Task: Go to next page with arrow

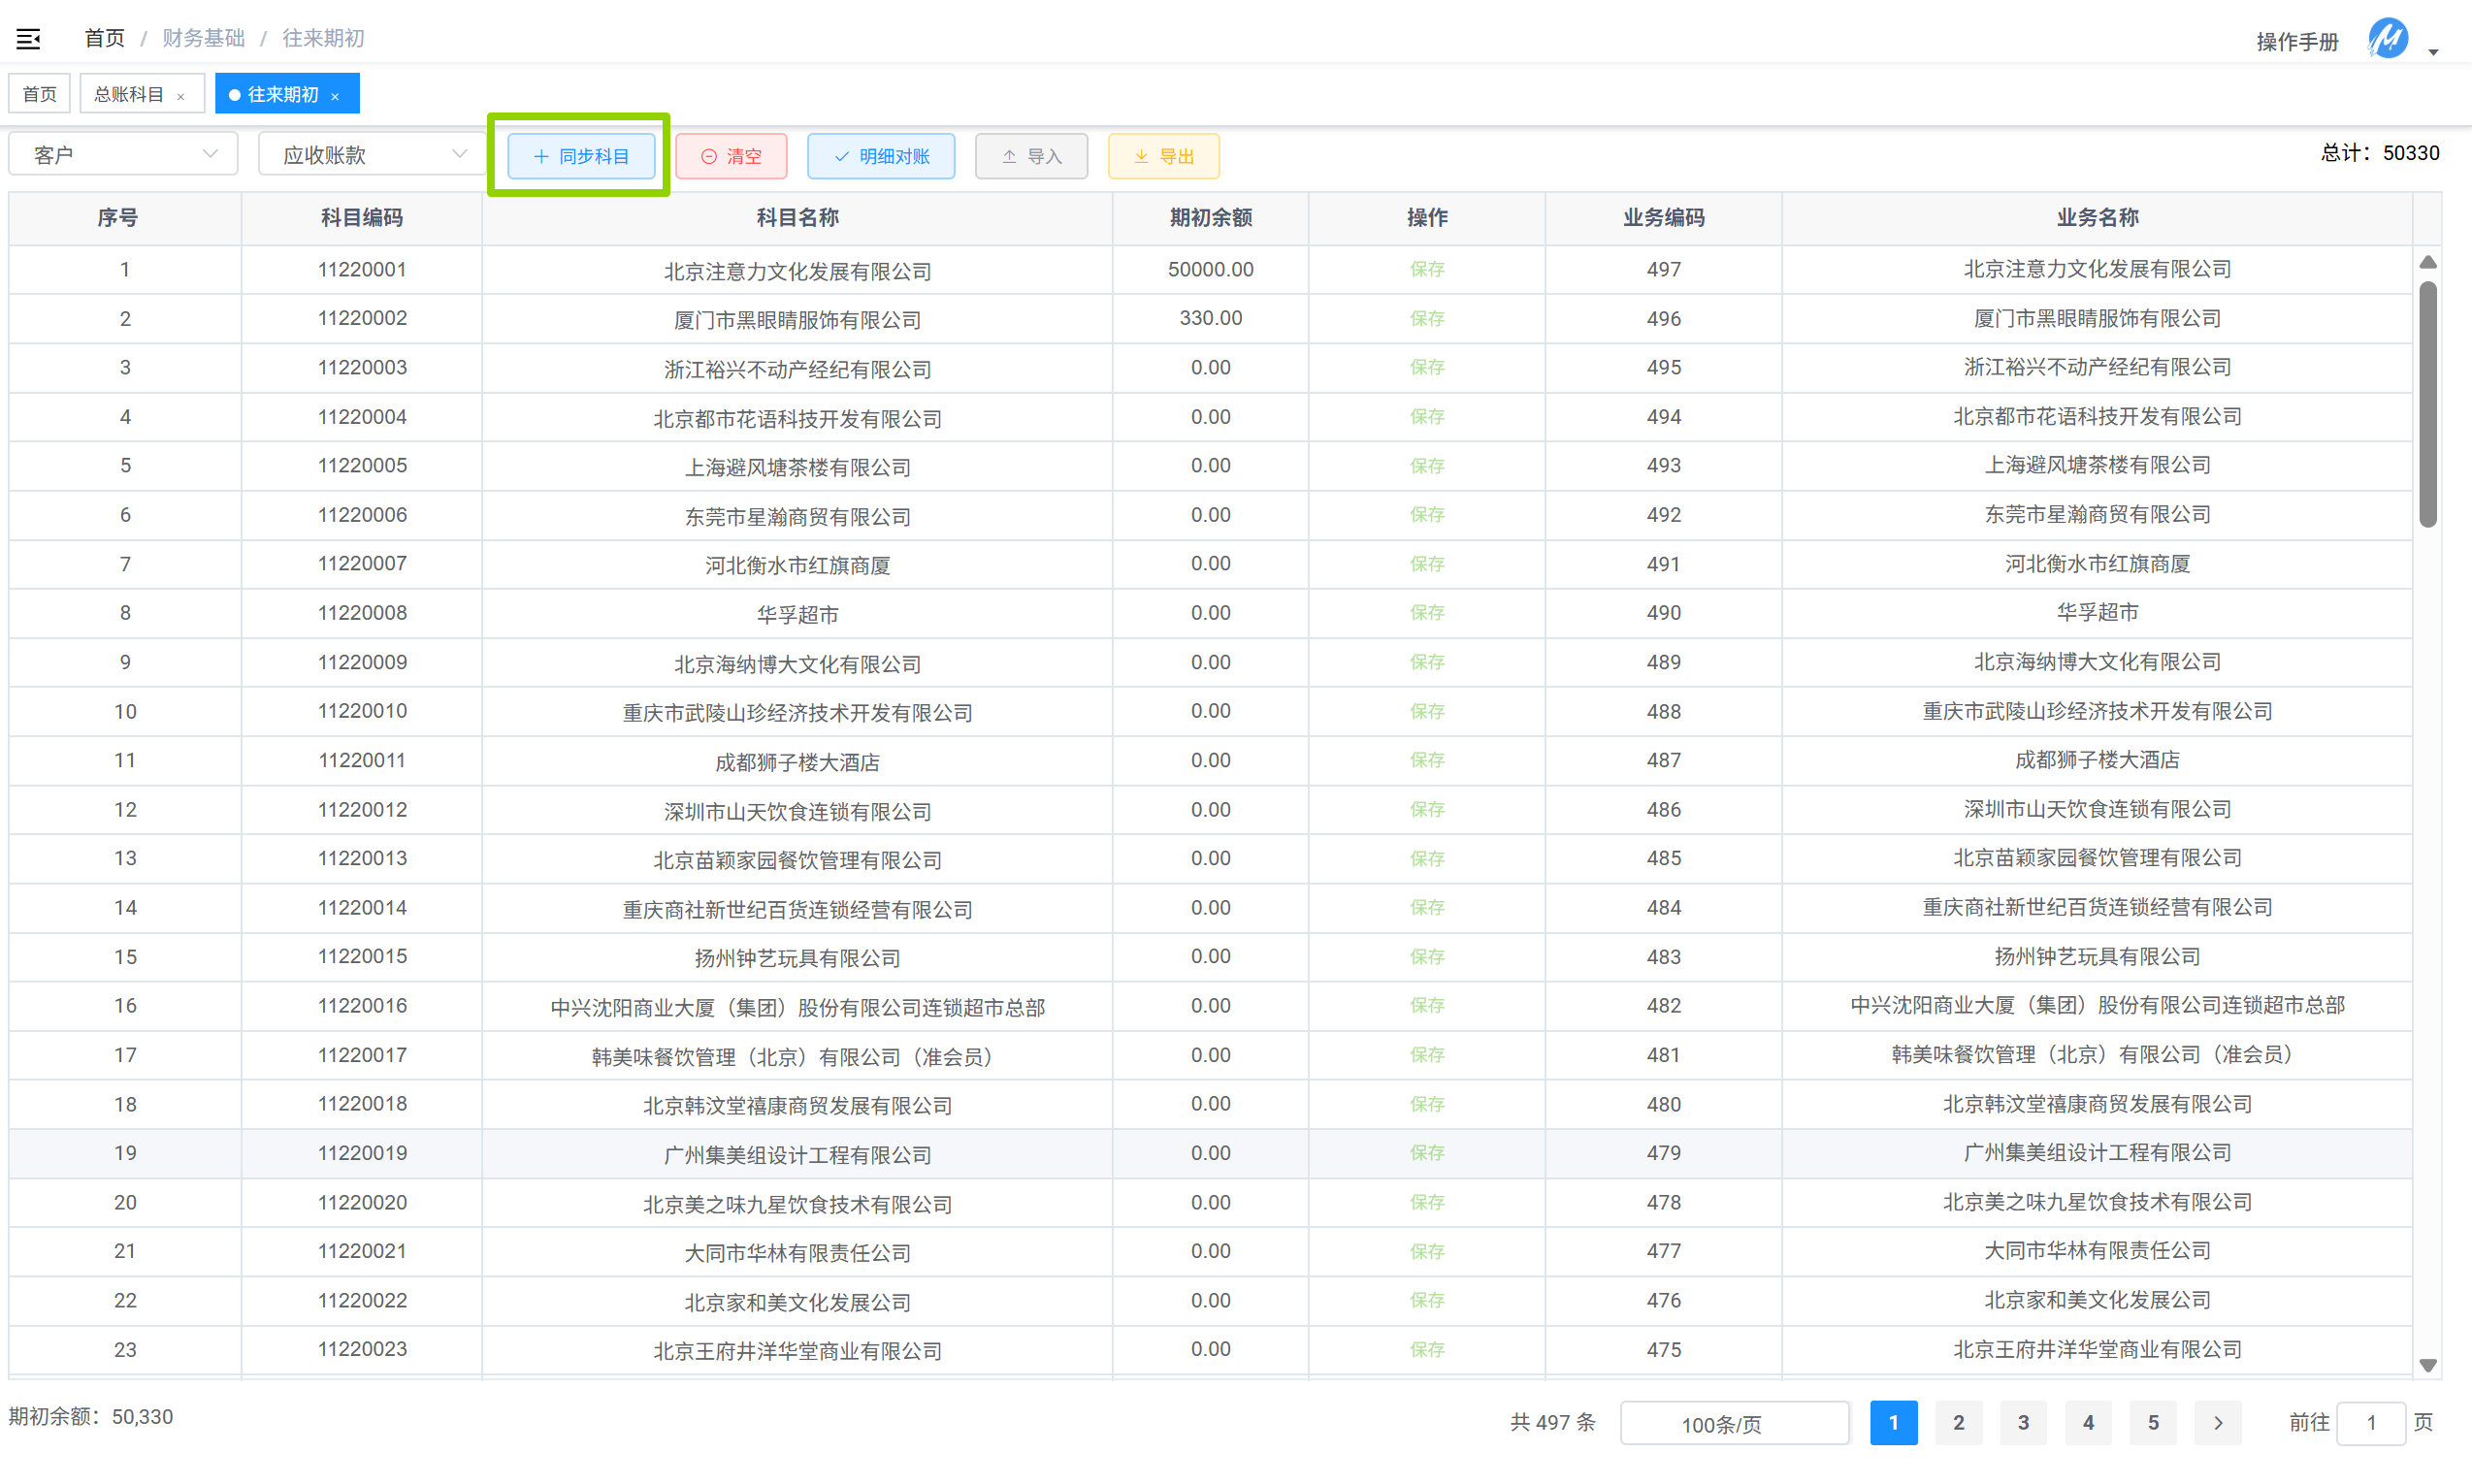Action: pyautogui.click(x=2217, y=1422)
